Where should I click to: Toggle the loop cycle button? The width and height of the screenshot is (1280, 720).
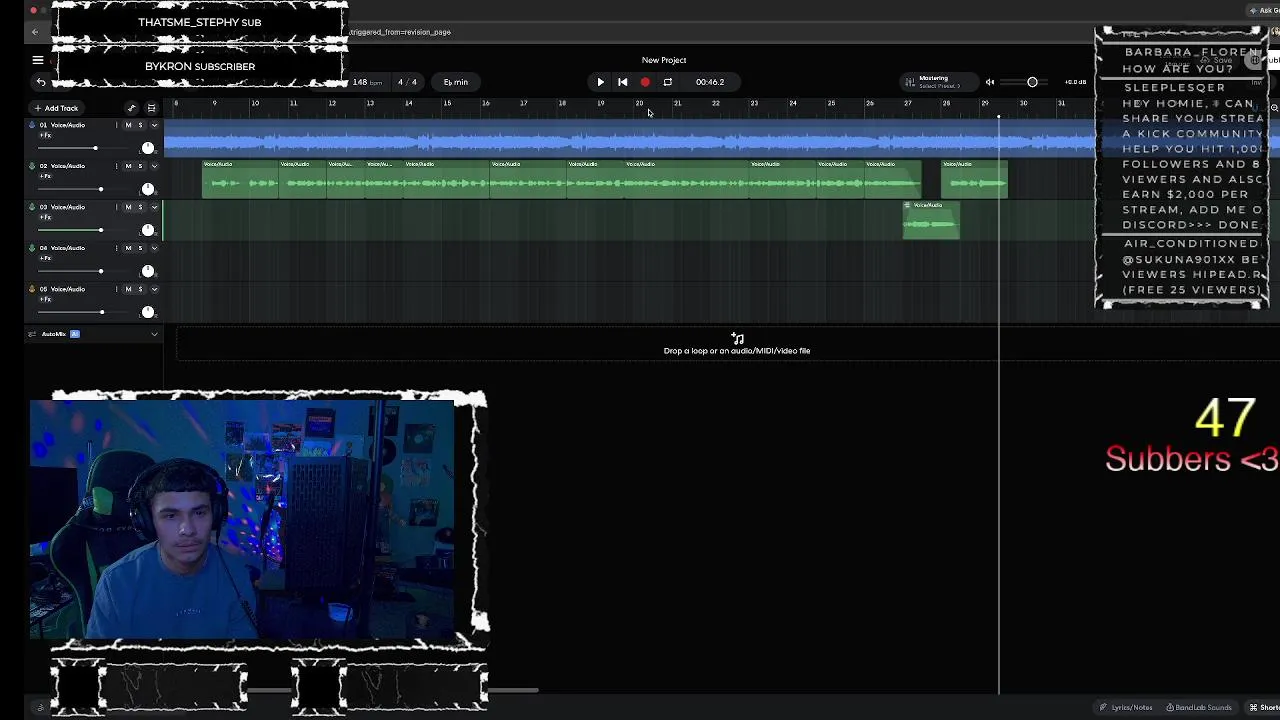point(668,82)
